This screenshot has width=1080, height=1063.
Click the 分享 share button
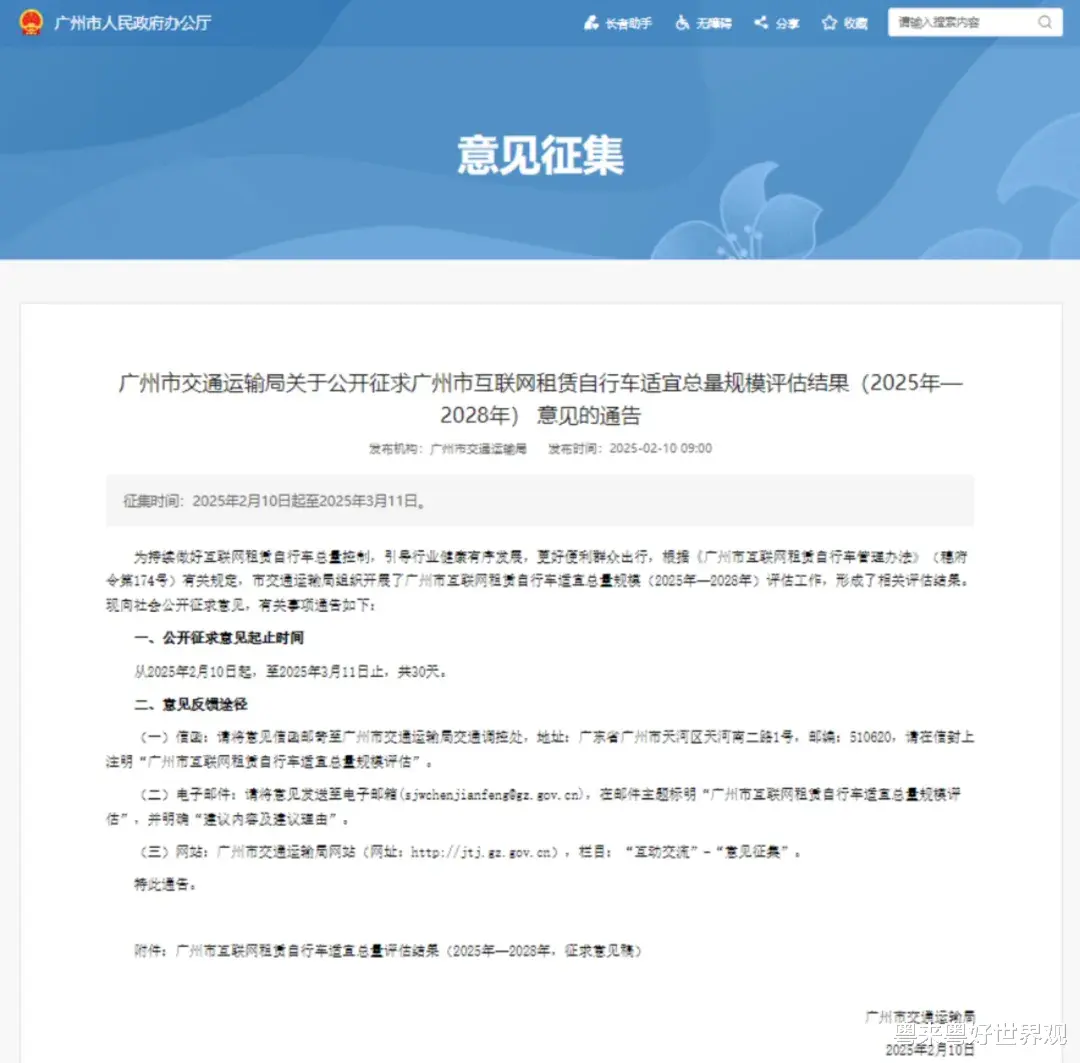pyautogui.click(x=776, y=23)
